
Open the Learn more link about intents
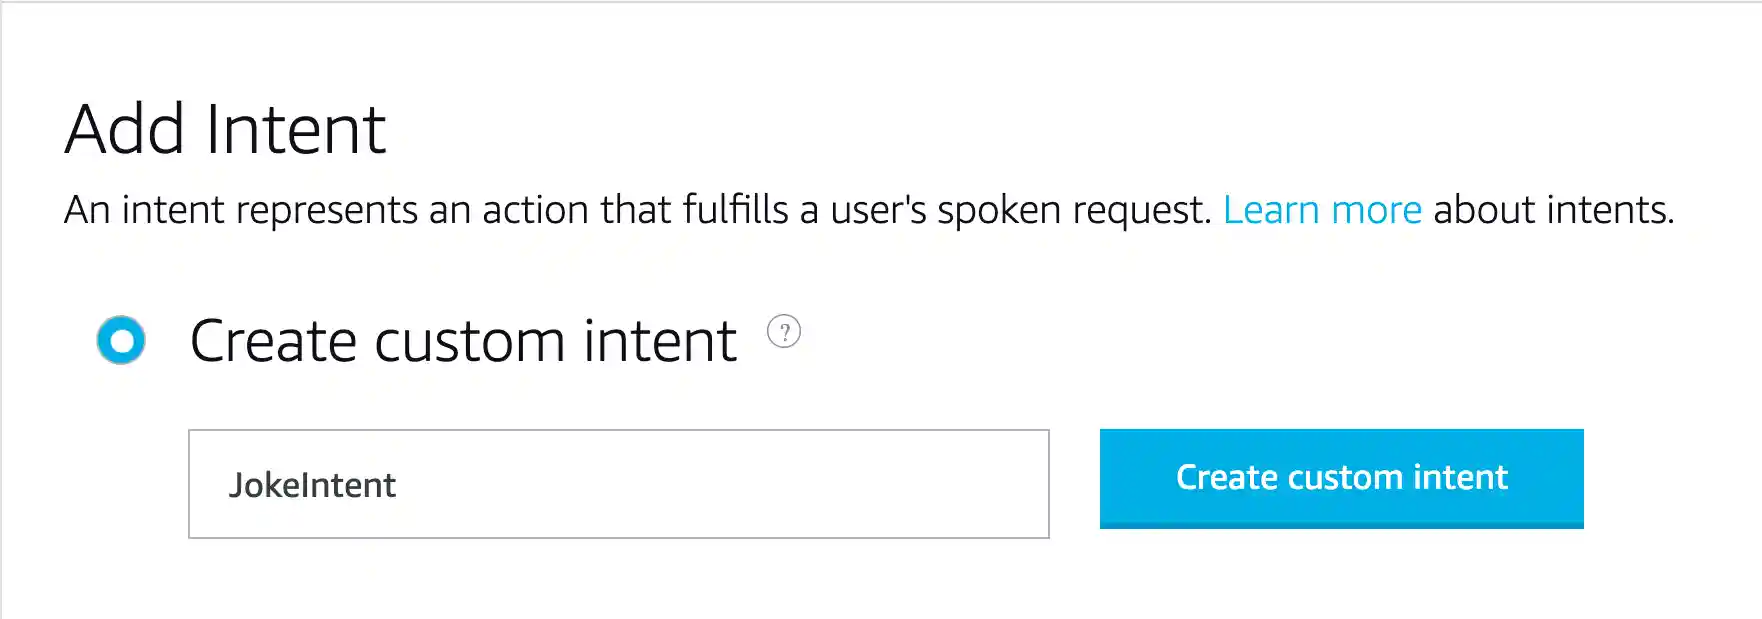(x=1322, y=210)
